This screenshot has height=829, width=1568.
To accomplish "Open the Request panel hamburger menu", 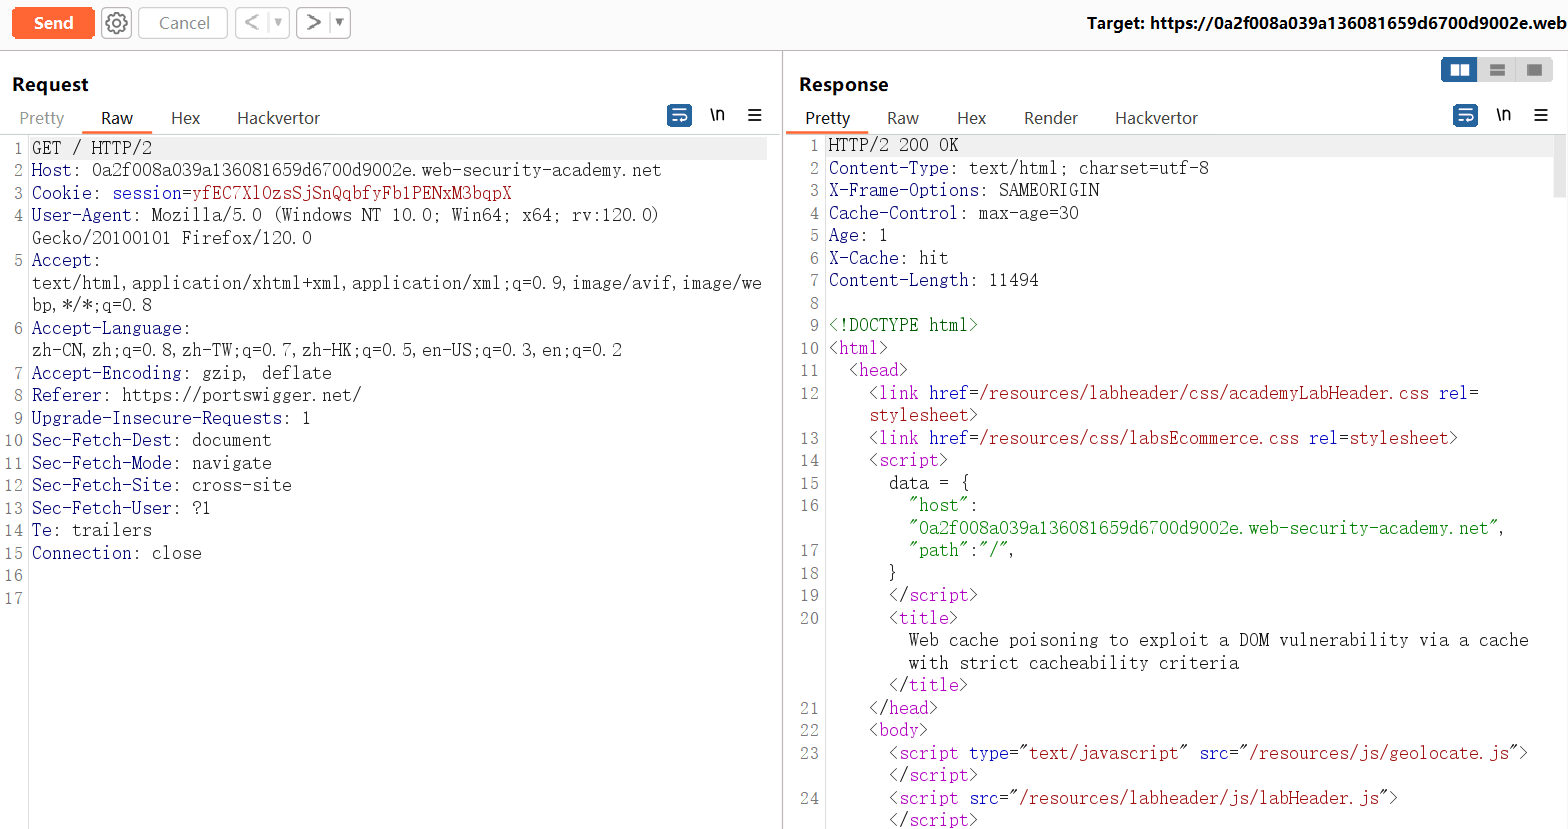I will pyautogui.click(x=755, y=116).
